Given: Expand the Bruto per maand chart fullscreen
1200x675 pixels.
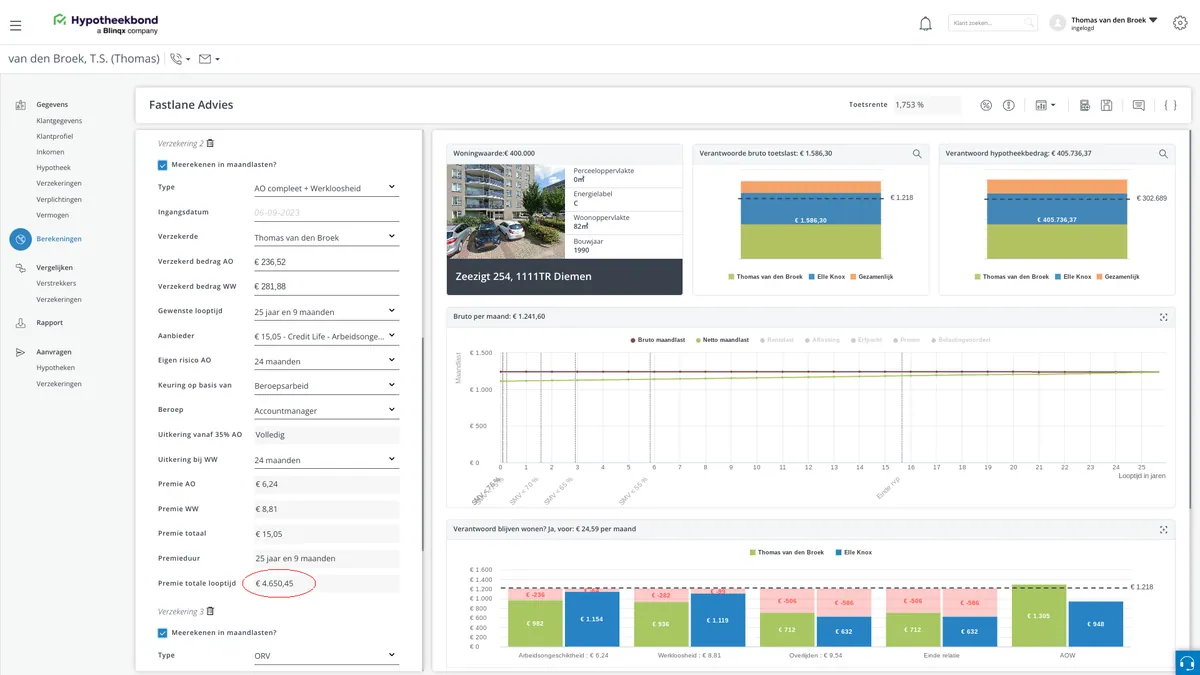Looking at the screenshot, I should [1163, 317].
